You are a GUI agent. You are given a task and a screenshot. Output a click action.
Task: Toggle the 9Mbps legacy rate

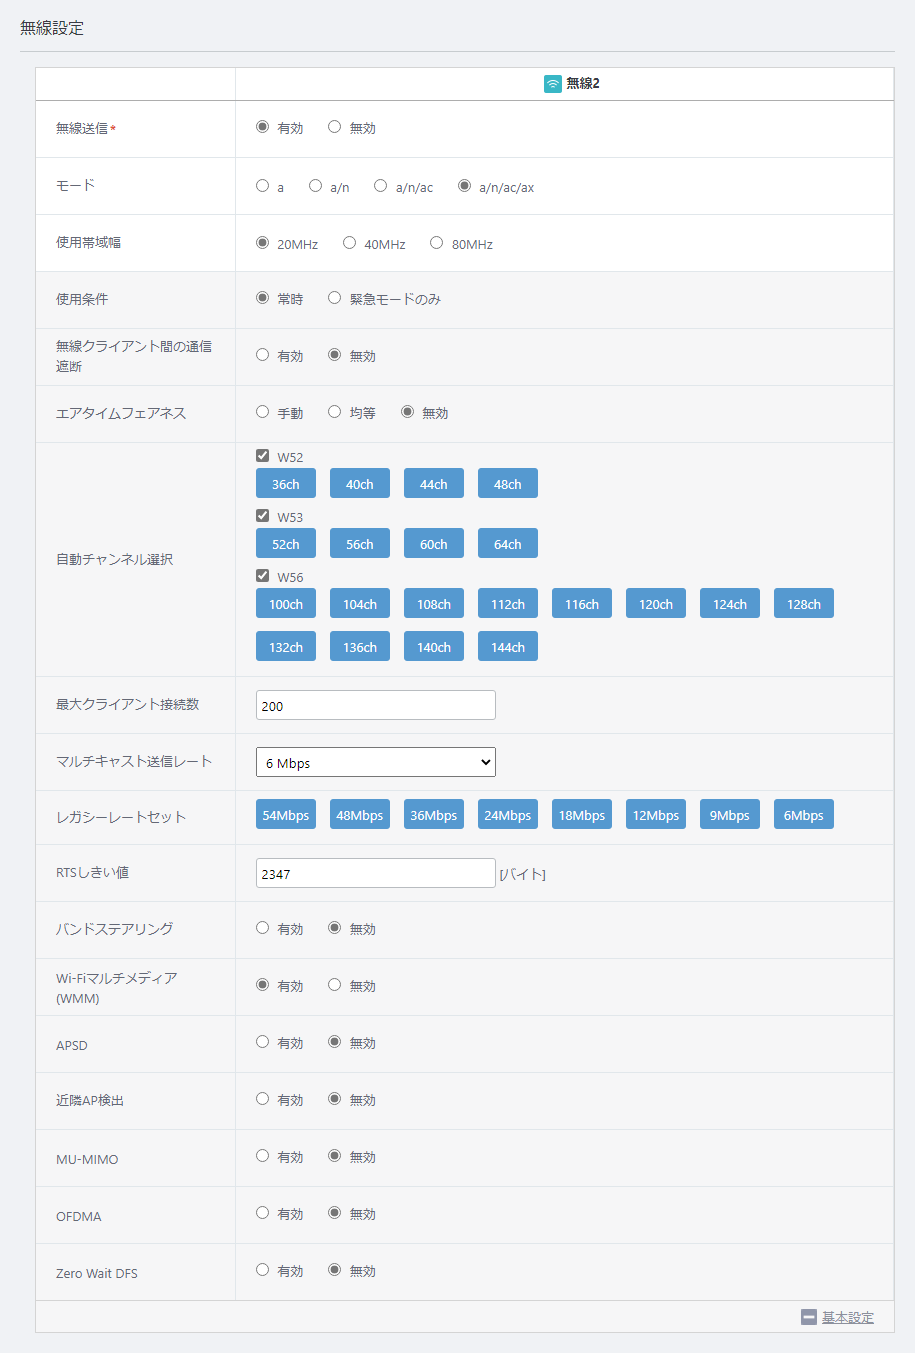[730, 815]
